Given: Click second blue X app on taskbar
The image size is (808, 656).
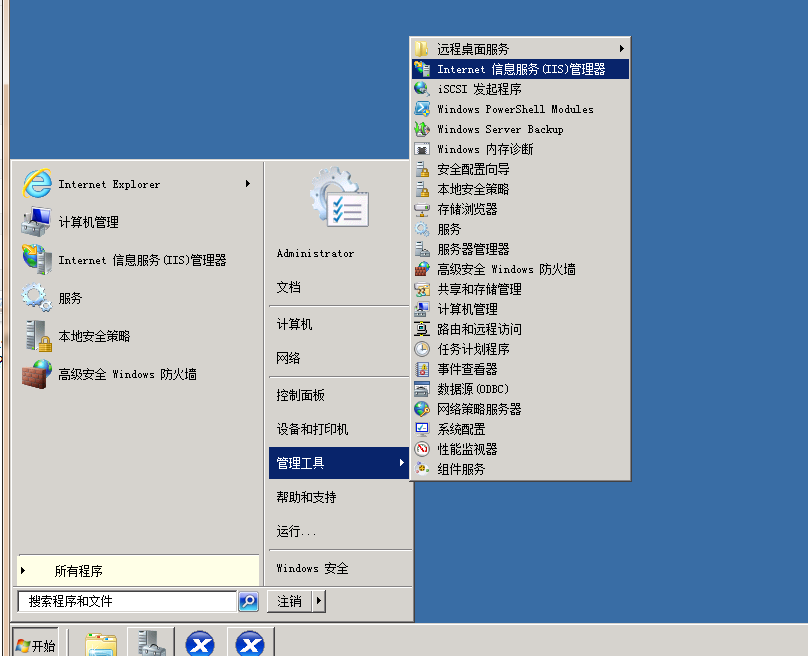Looking at the screenshot, I should click(x=250, y=643).
